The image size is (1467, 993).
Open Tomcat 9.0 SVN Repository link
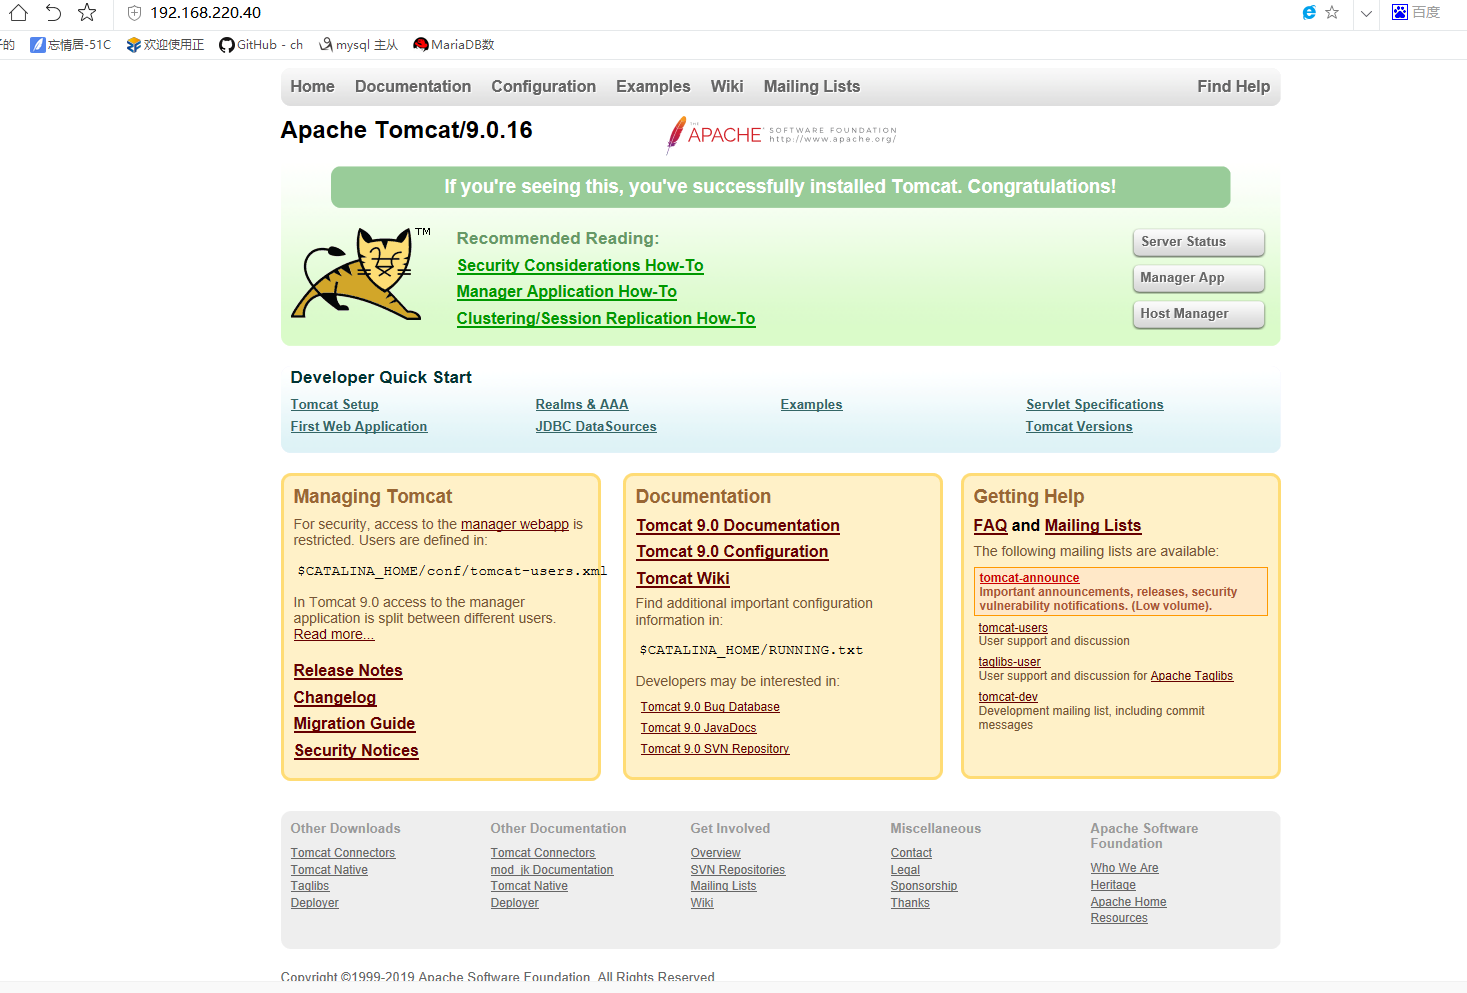pos(715,750)
